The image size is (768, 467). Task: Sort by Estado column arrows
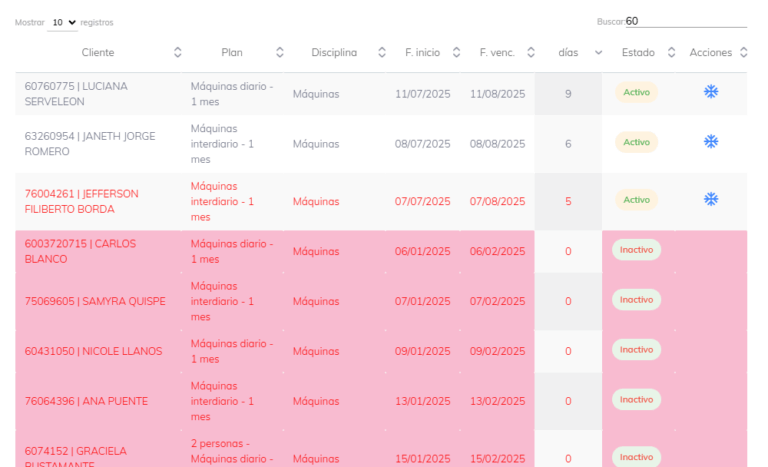671,53
